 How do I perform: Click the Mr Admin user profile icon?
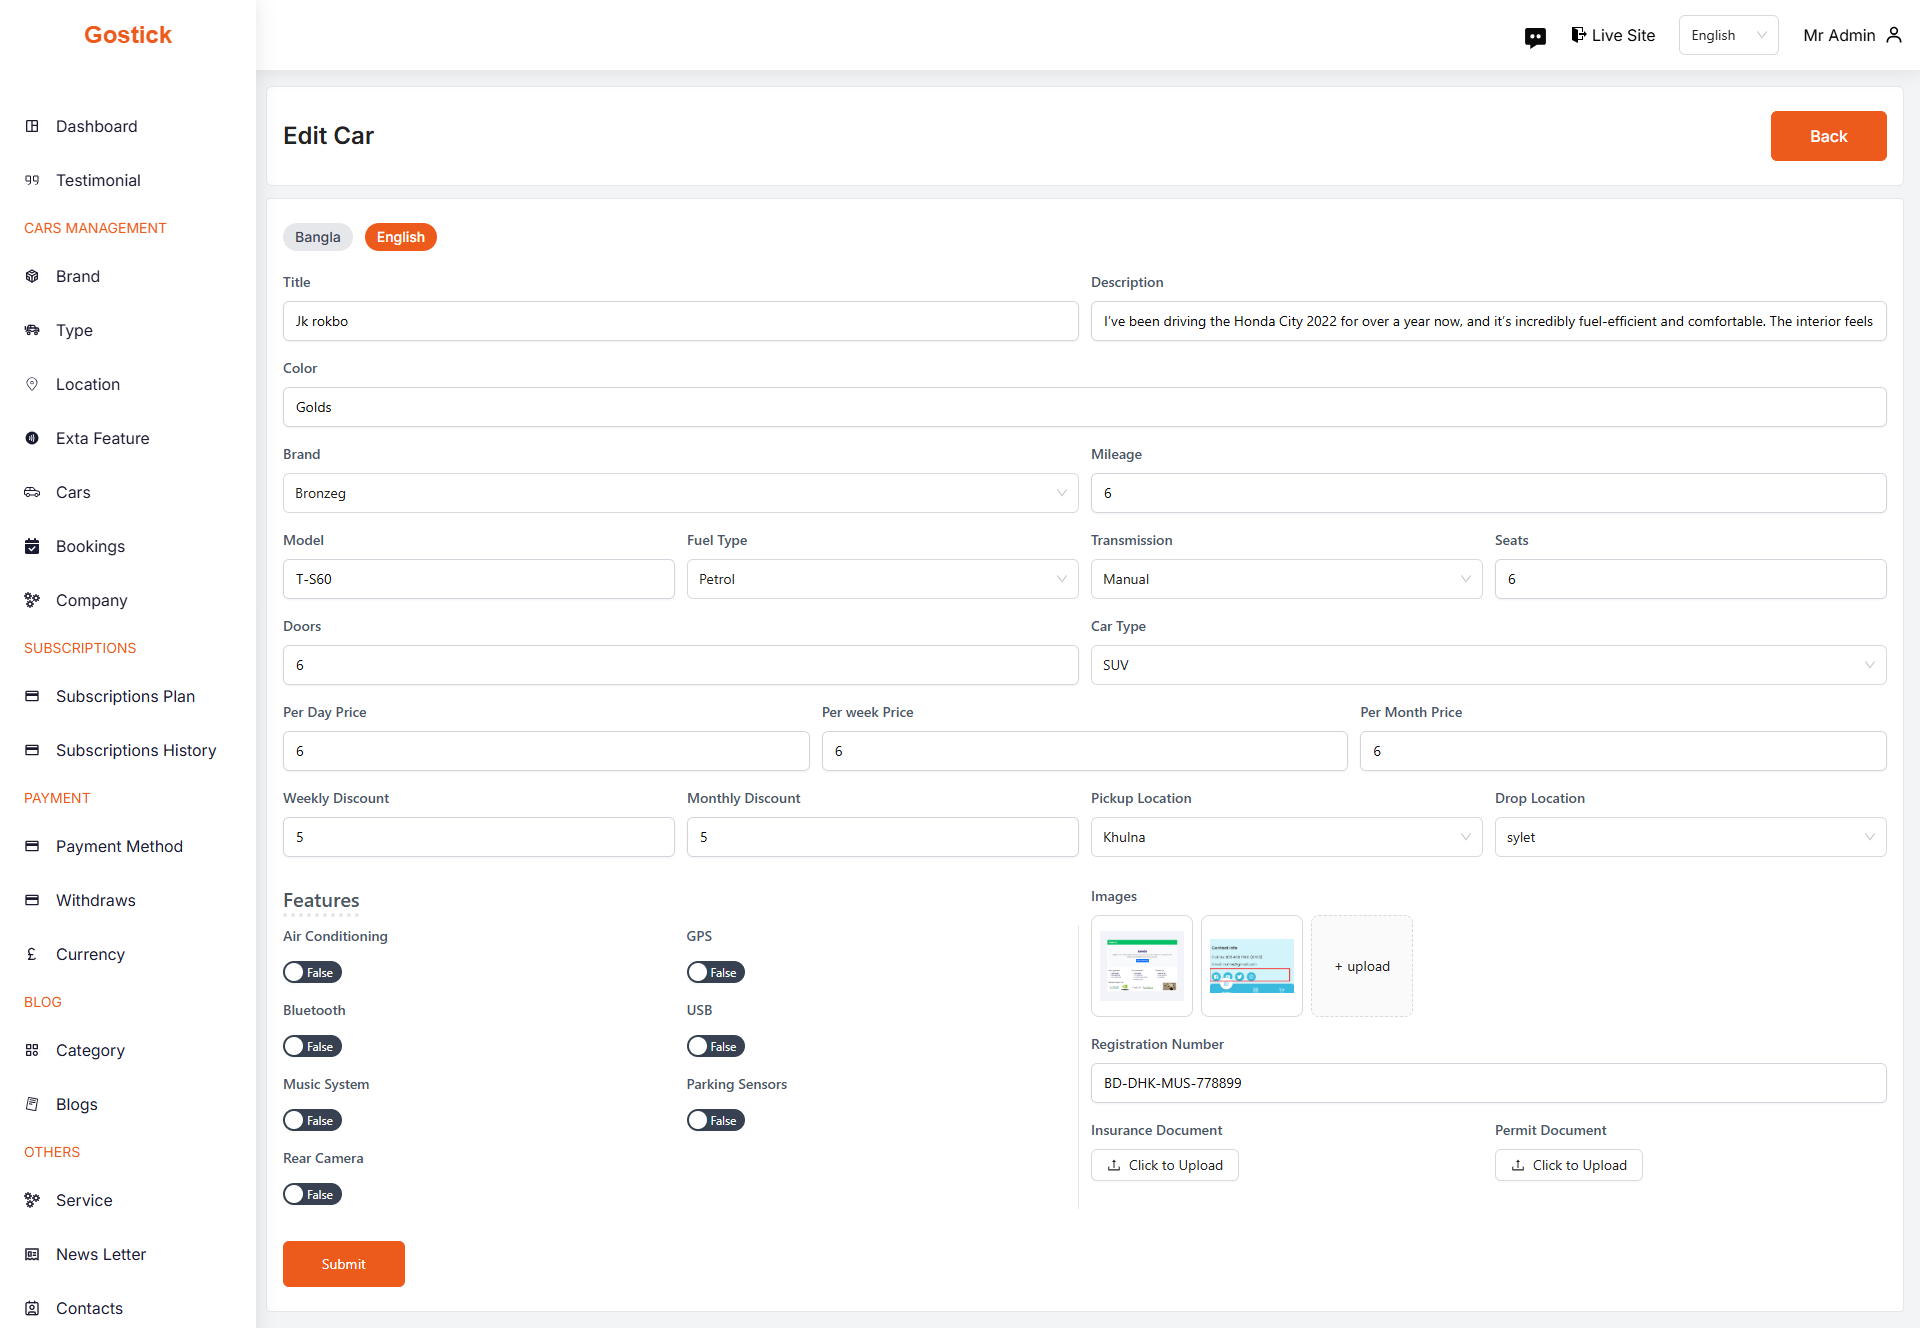point(1893,35)
